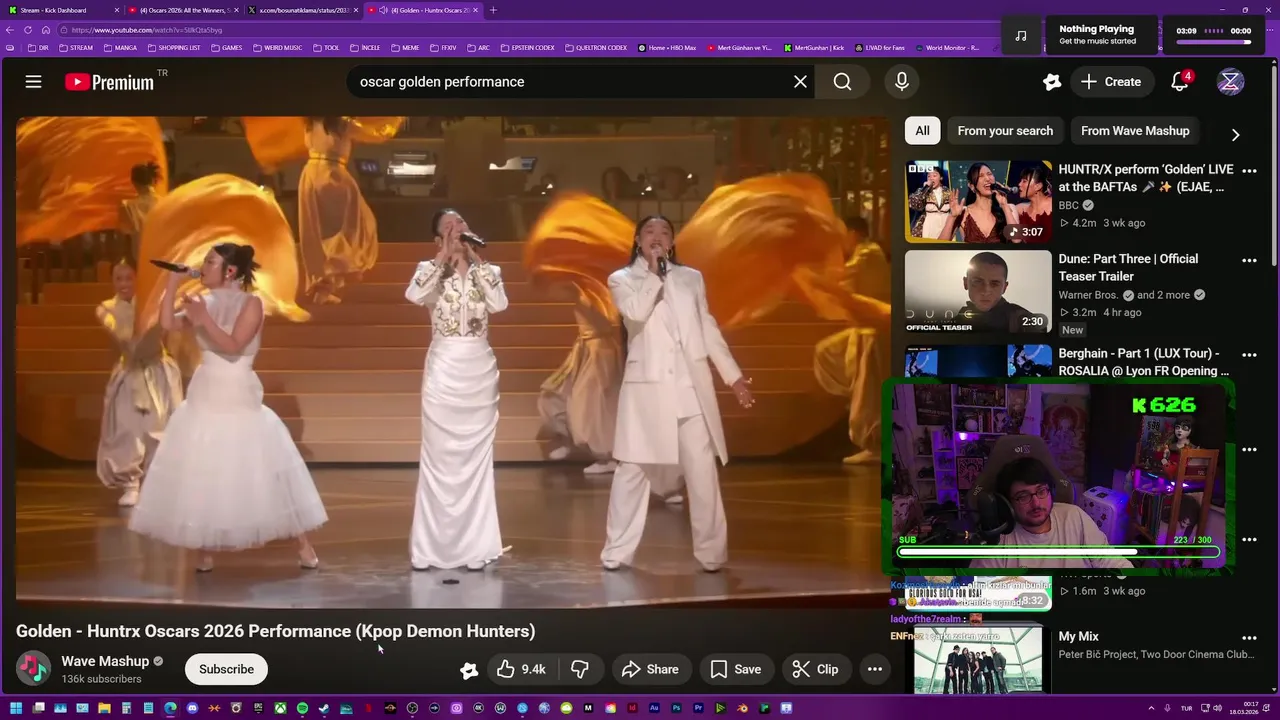The height and width of the screenshot is (720, 1280).
Task: Open Xbox app from taskbar
Action: pyautogui.click(x=280, y=708)
